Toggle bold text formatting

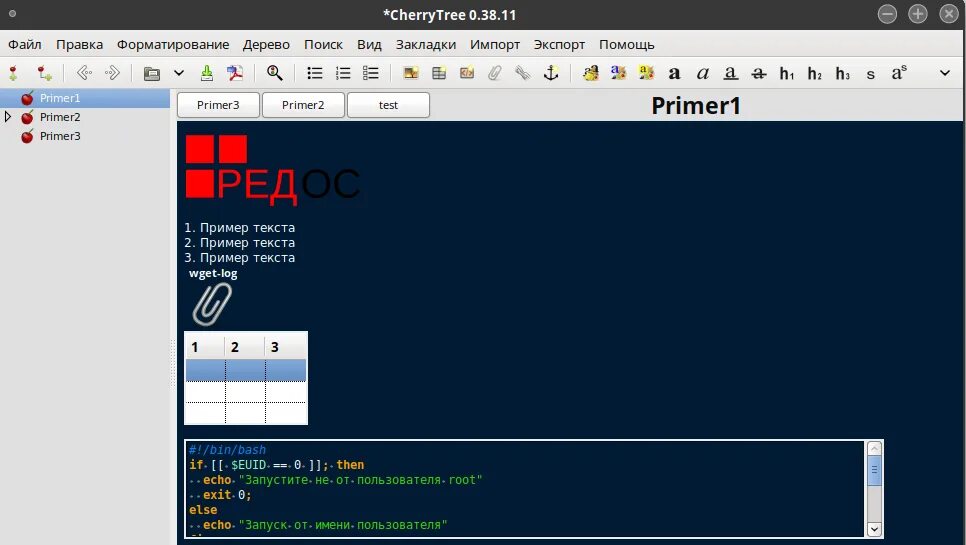coord(675,73)
